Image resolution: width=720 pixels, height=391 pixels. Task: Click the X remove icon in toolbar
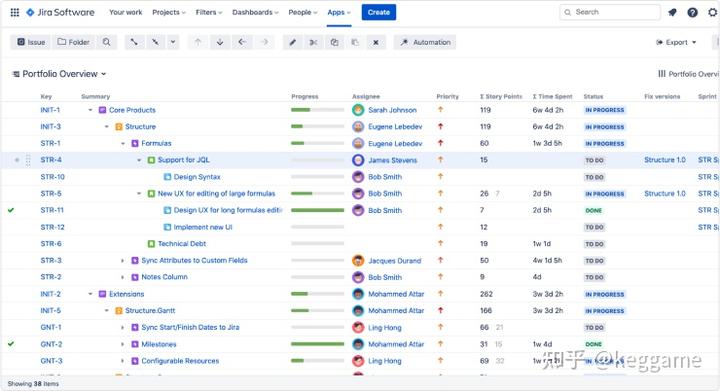[376, 42]
